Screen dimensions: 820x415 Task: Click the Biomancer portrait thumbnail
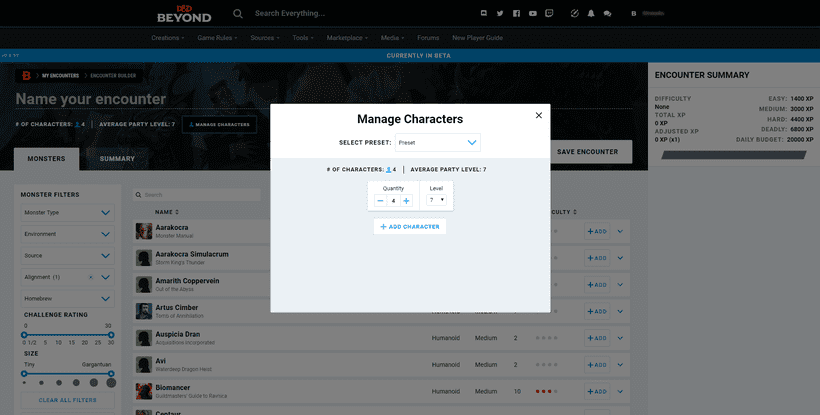click(144, 391)
